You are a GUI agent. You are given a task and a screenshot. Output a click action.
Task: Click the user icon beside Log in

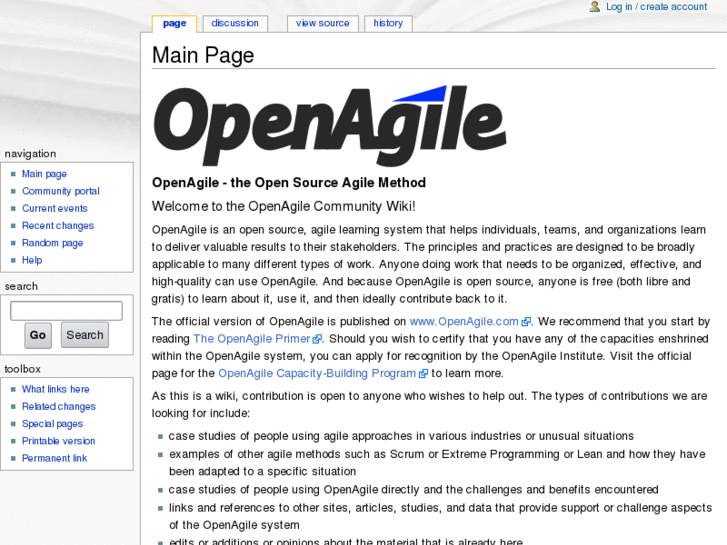[594, 6]
